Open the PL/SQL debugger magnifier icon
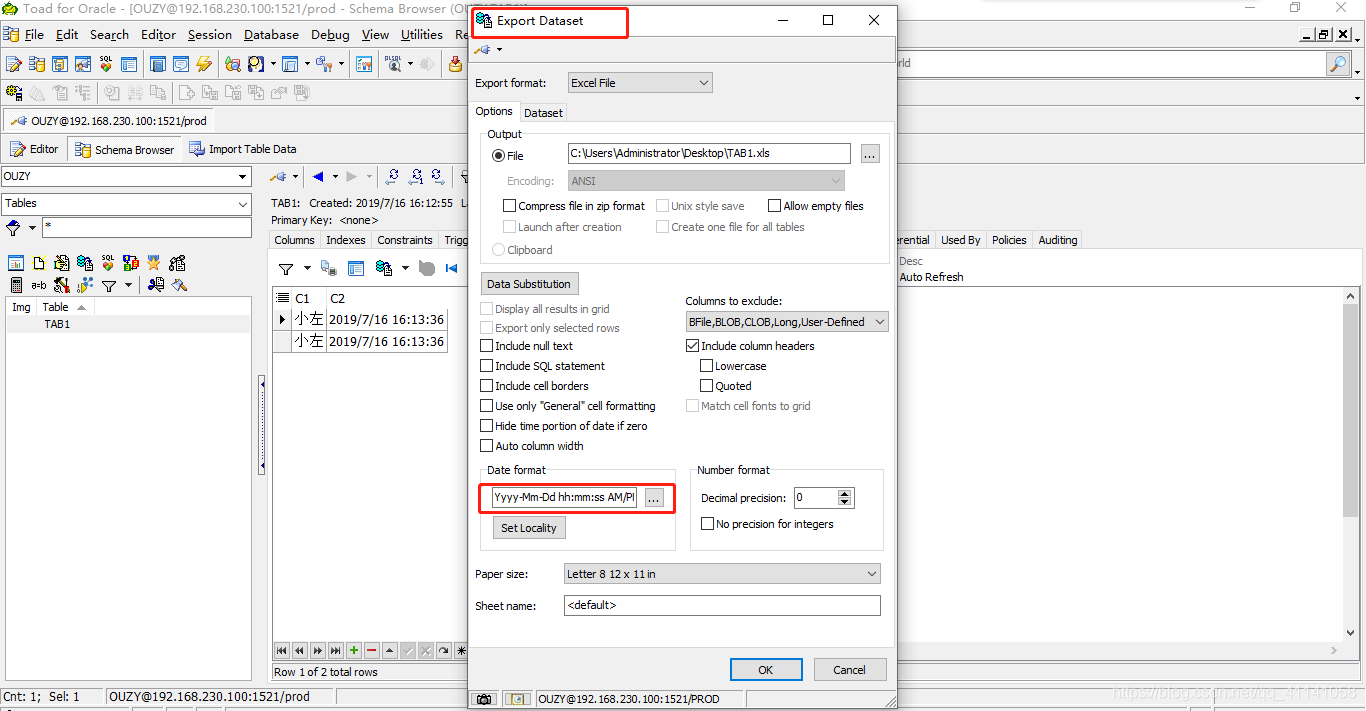1366x711 pixels. point(393,64)
